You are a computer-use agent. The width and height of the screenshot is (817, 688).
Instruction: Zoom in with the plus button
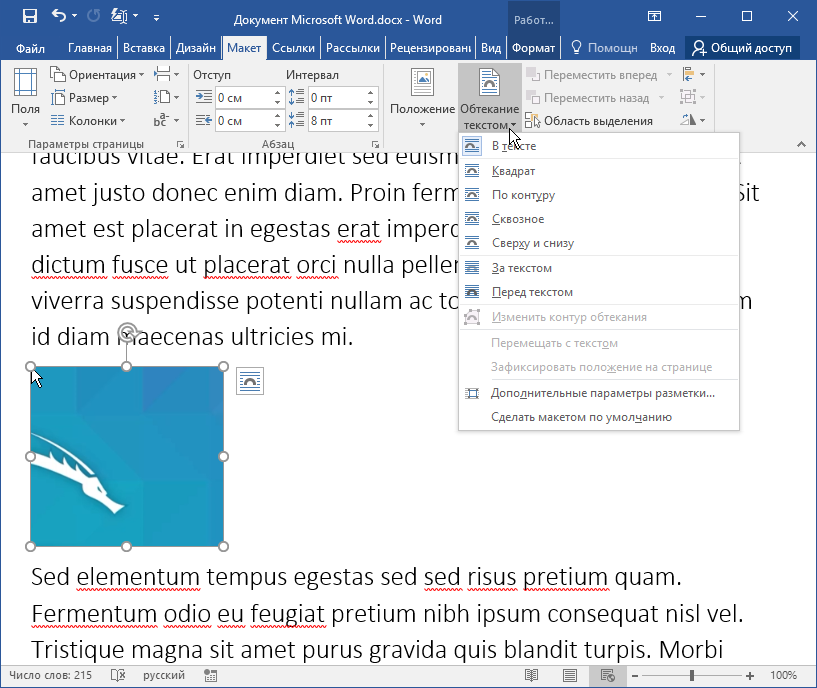pyautogui.click(x=749, y=676)
